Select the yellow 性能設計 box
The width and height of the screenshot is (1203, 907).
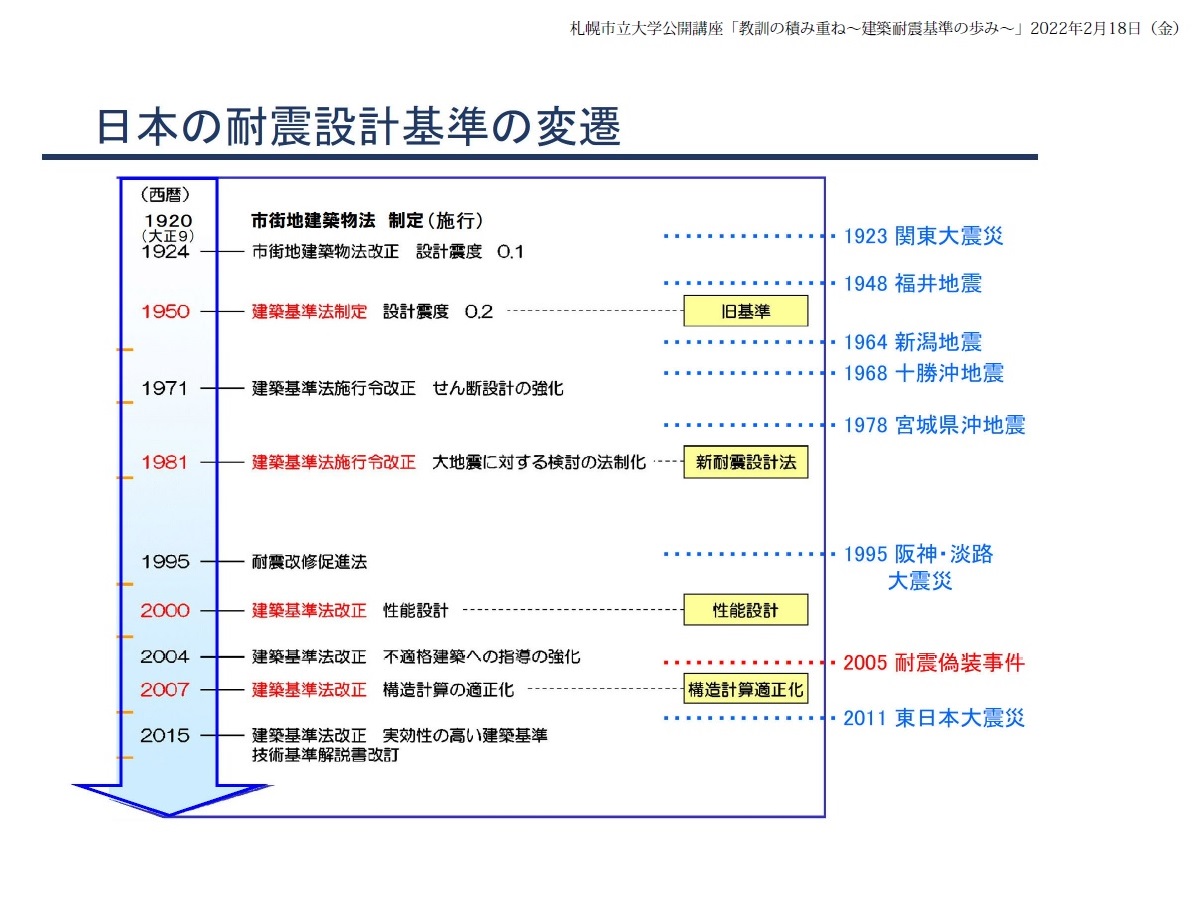[745, 610]
